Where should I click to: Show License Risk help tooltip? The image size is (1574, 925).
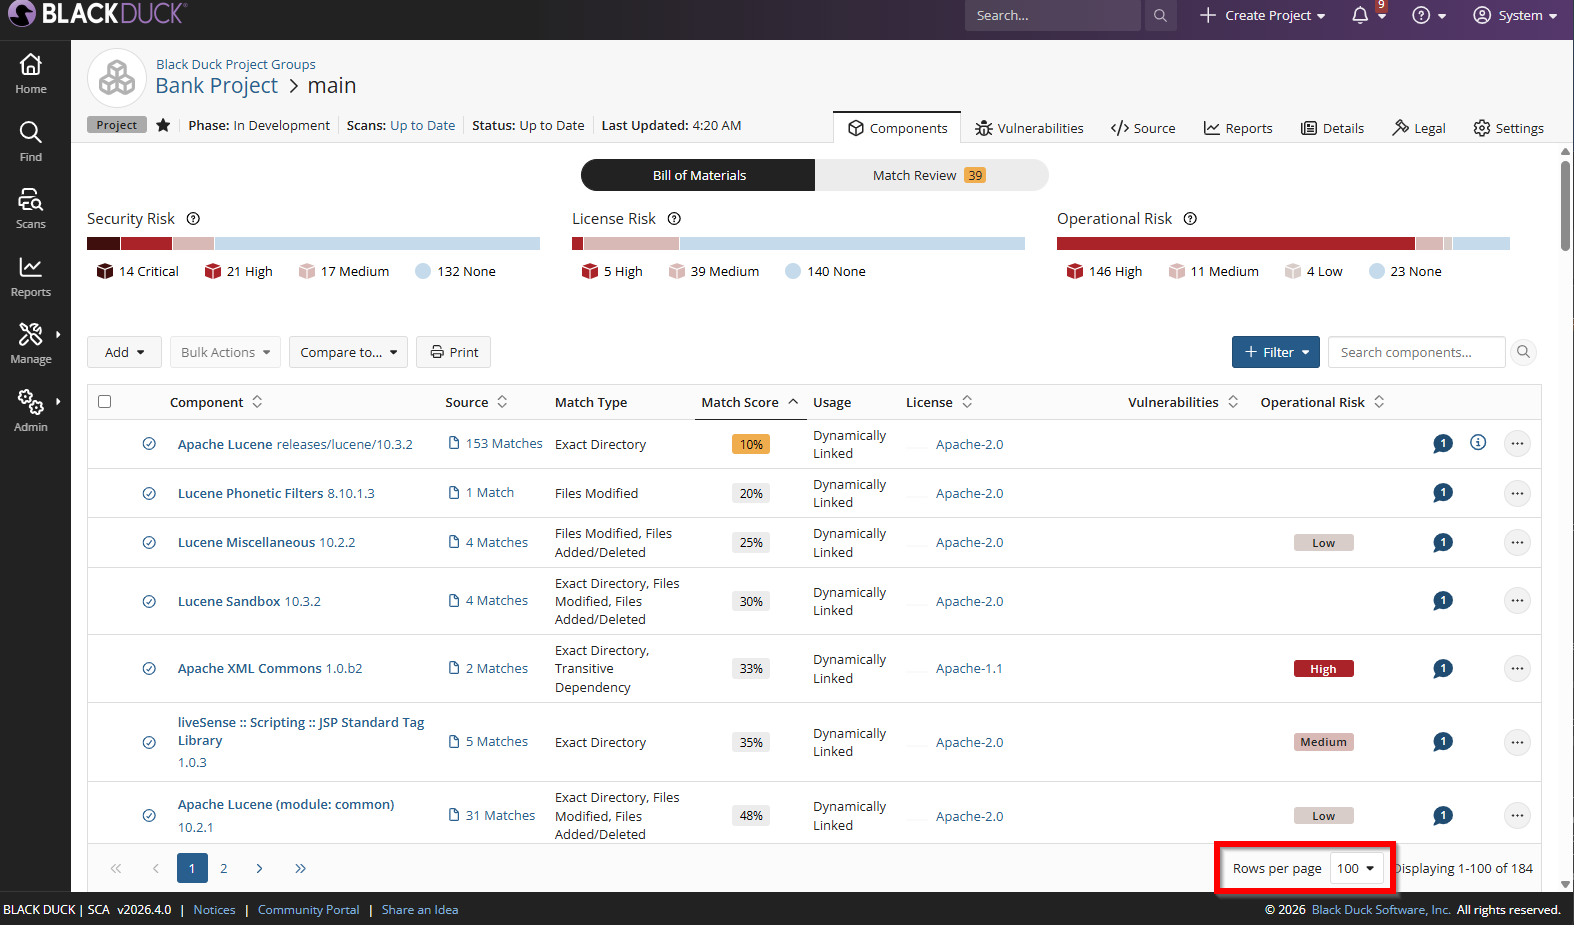coord(675,219)
